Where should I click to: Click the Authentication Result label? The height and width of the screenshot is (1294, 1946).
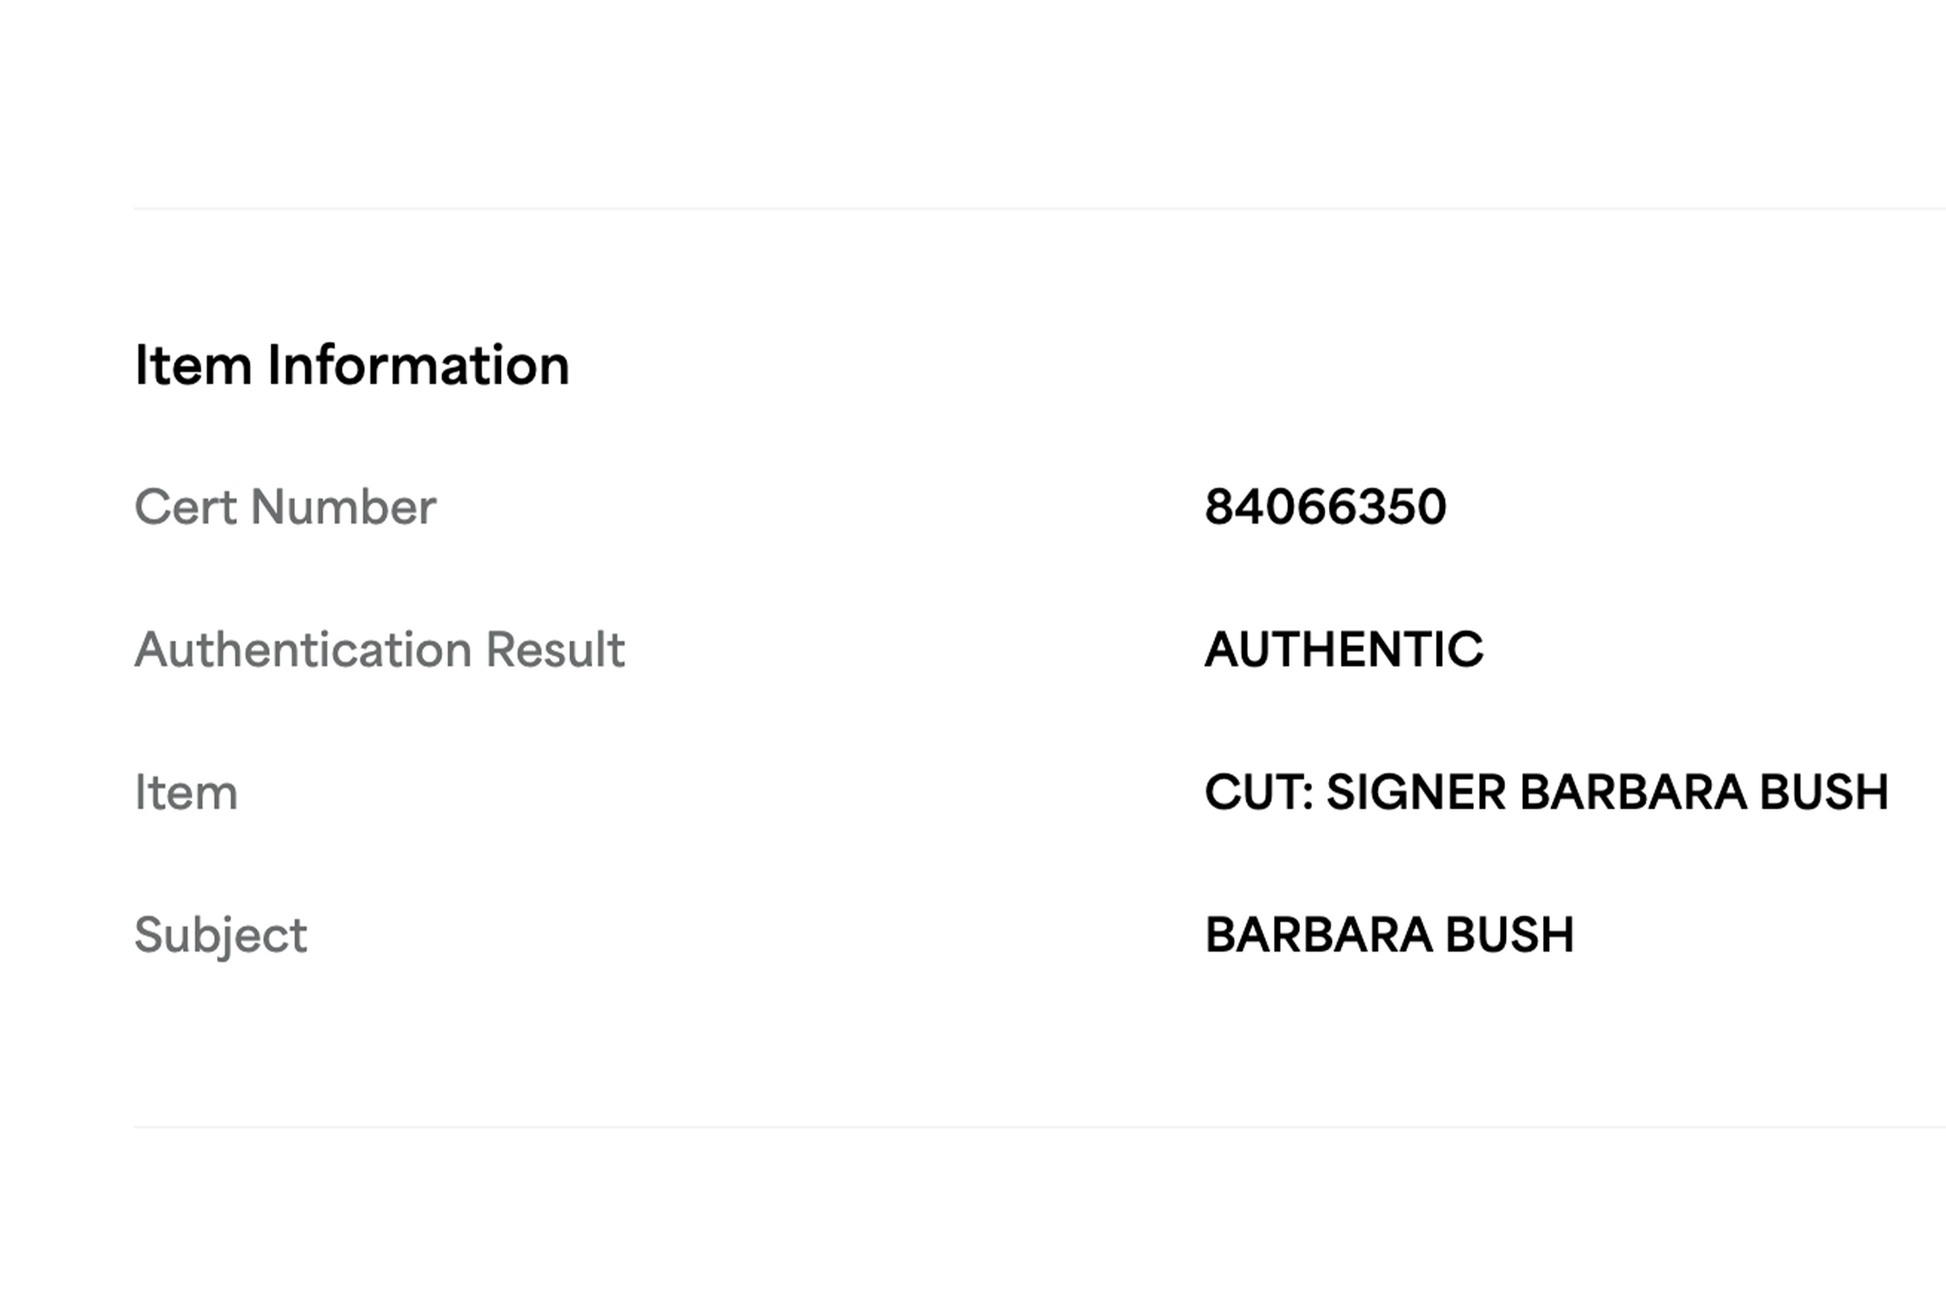click(x=379, y=650)
